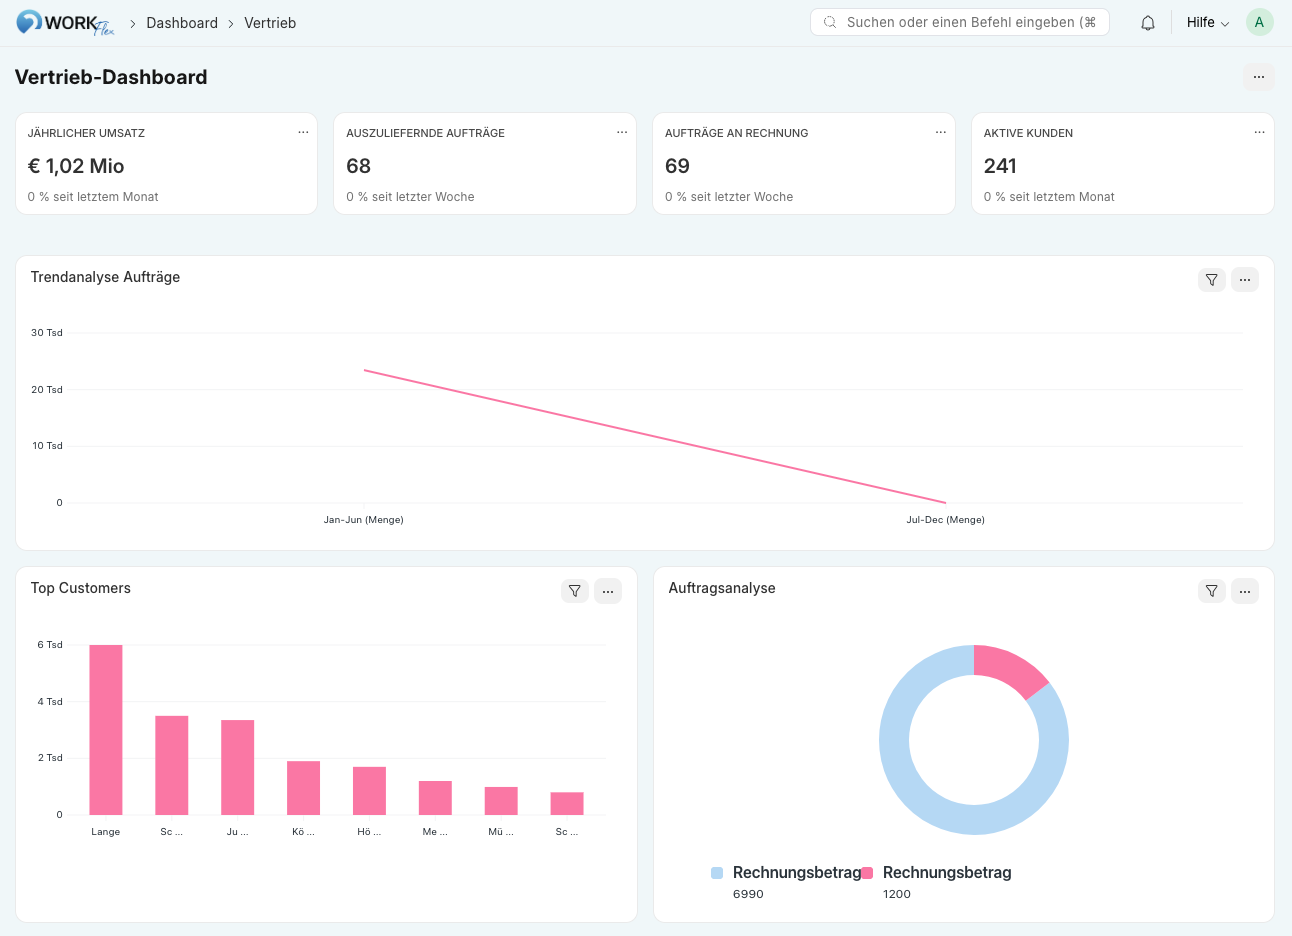Open the Vertrieb-Dashboard page options menu
1292x936 pixels.
1259,77
